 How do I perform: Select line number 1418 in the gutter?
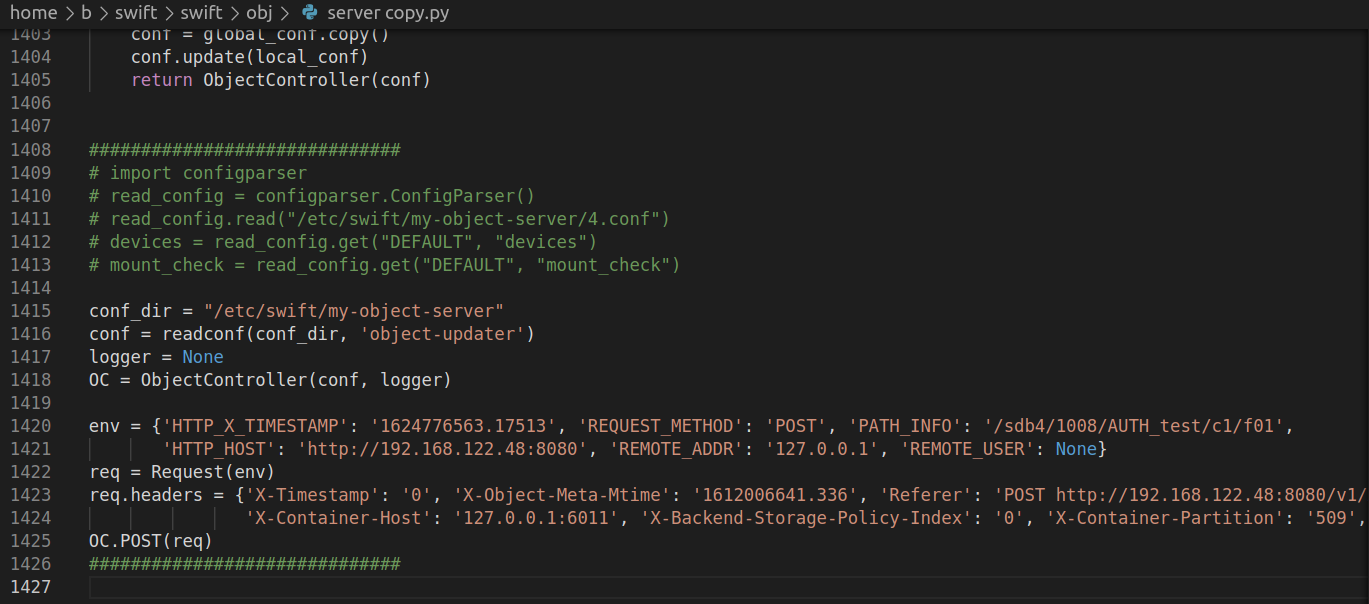point(30,380)
